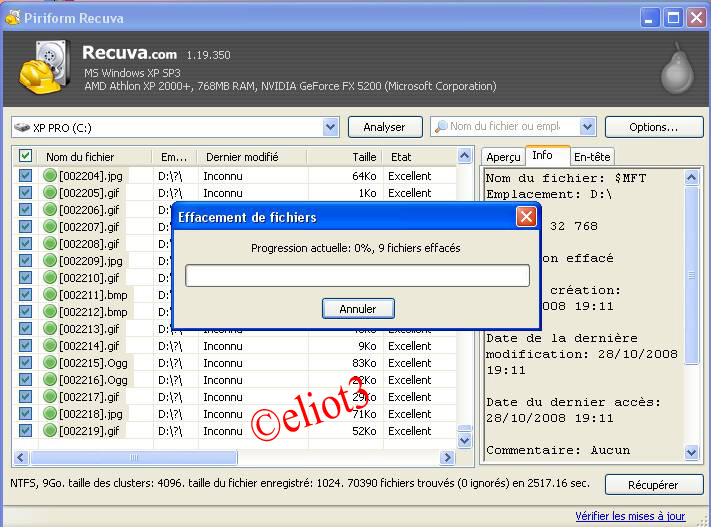Click the Piriform Recuva title bar icon
This screenshot has width=711, height=527.
pos(13,18)
